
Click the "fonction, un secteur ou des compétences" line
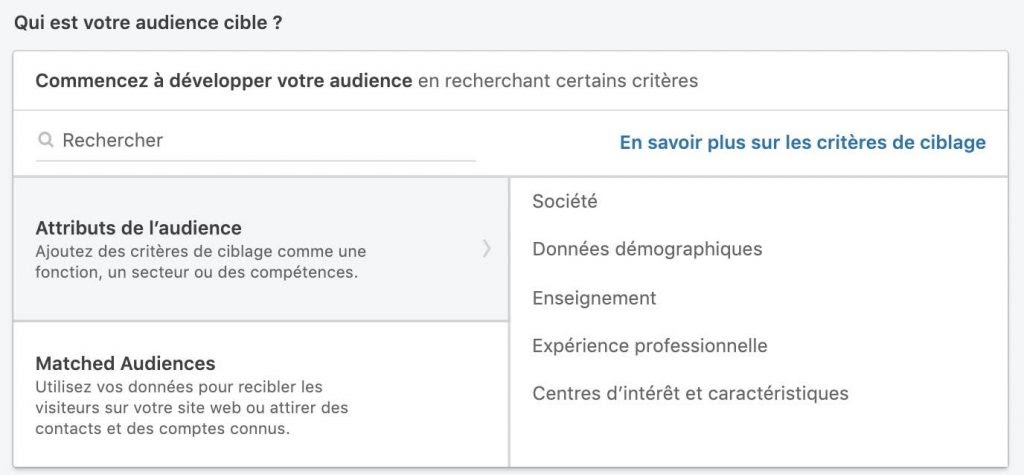(196, 272)
